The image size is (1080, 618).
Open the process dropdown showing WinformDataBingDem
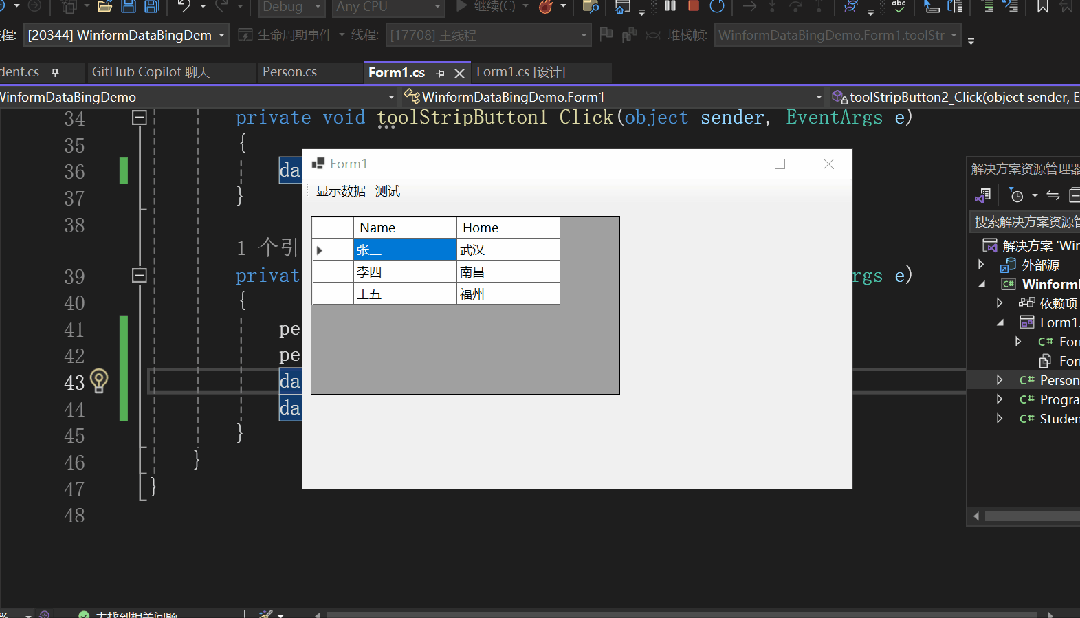tap(126, 35)
